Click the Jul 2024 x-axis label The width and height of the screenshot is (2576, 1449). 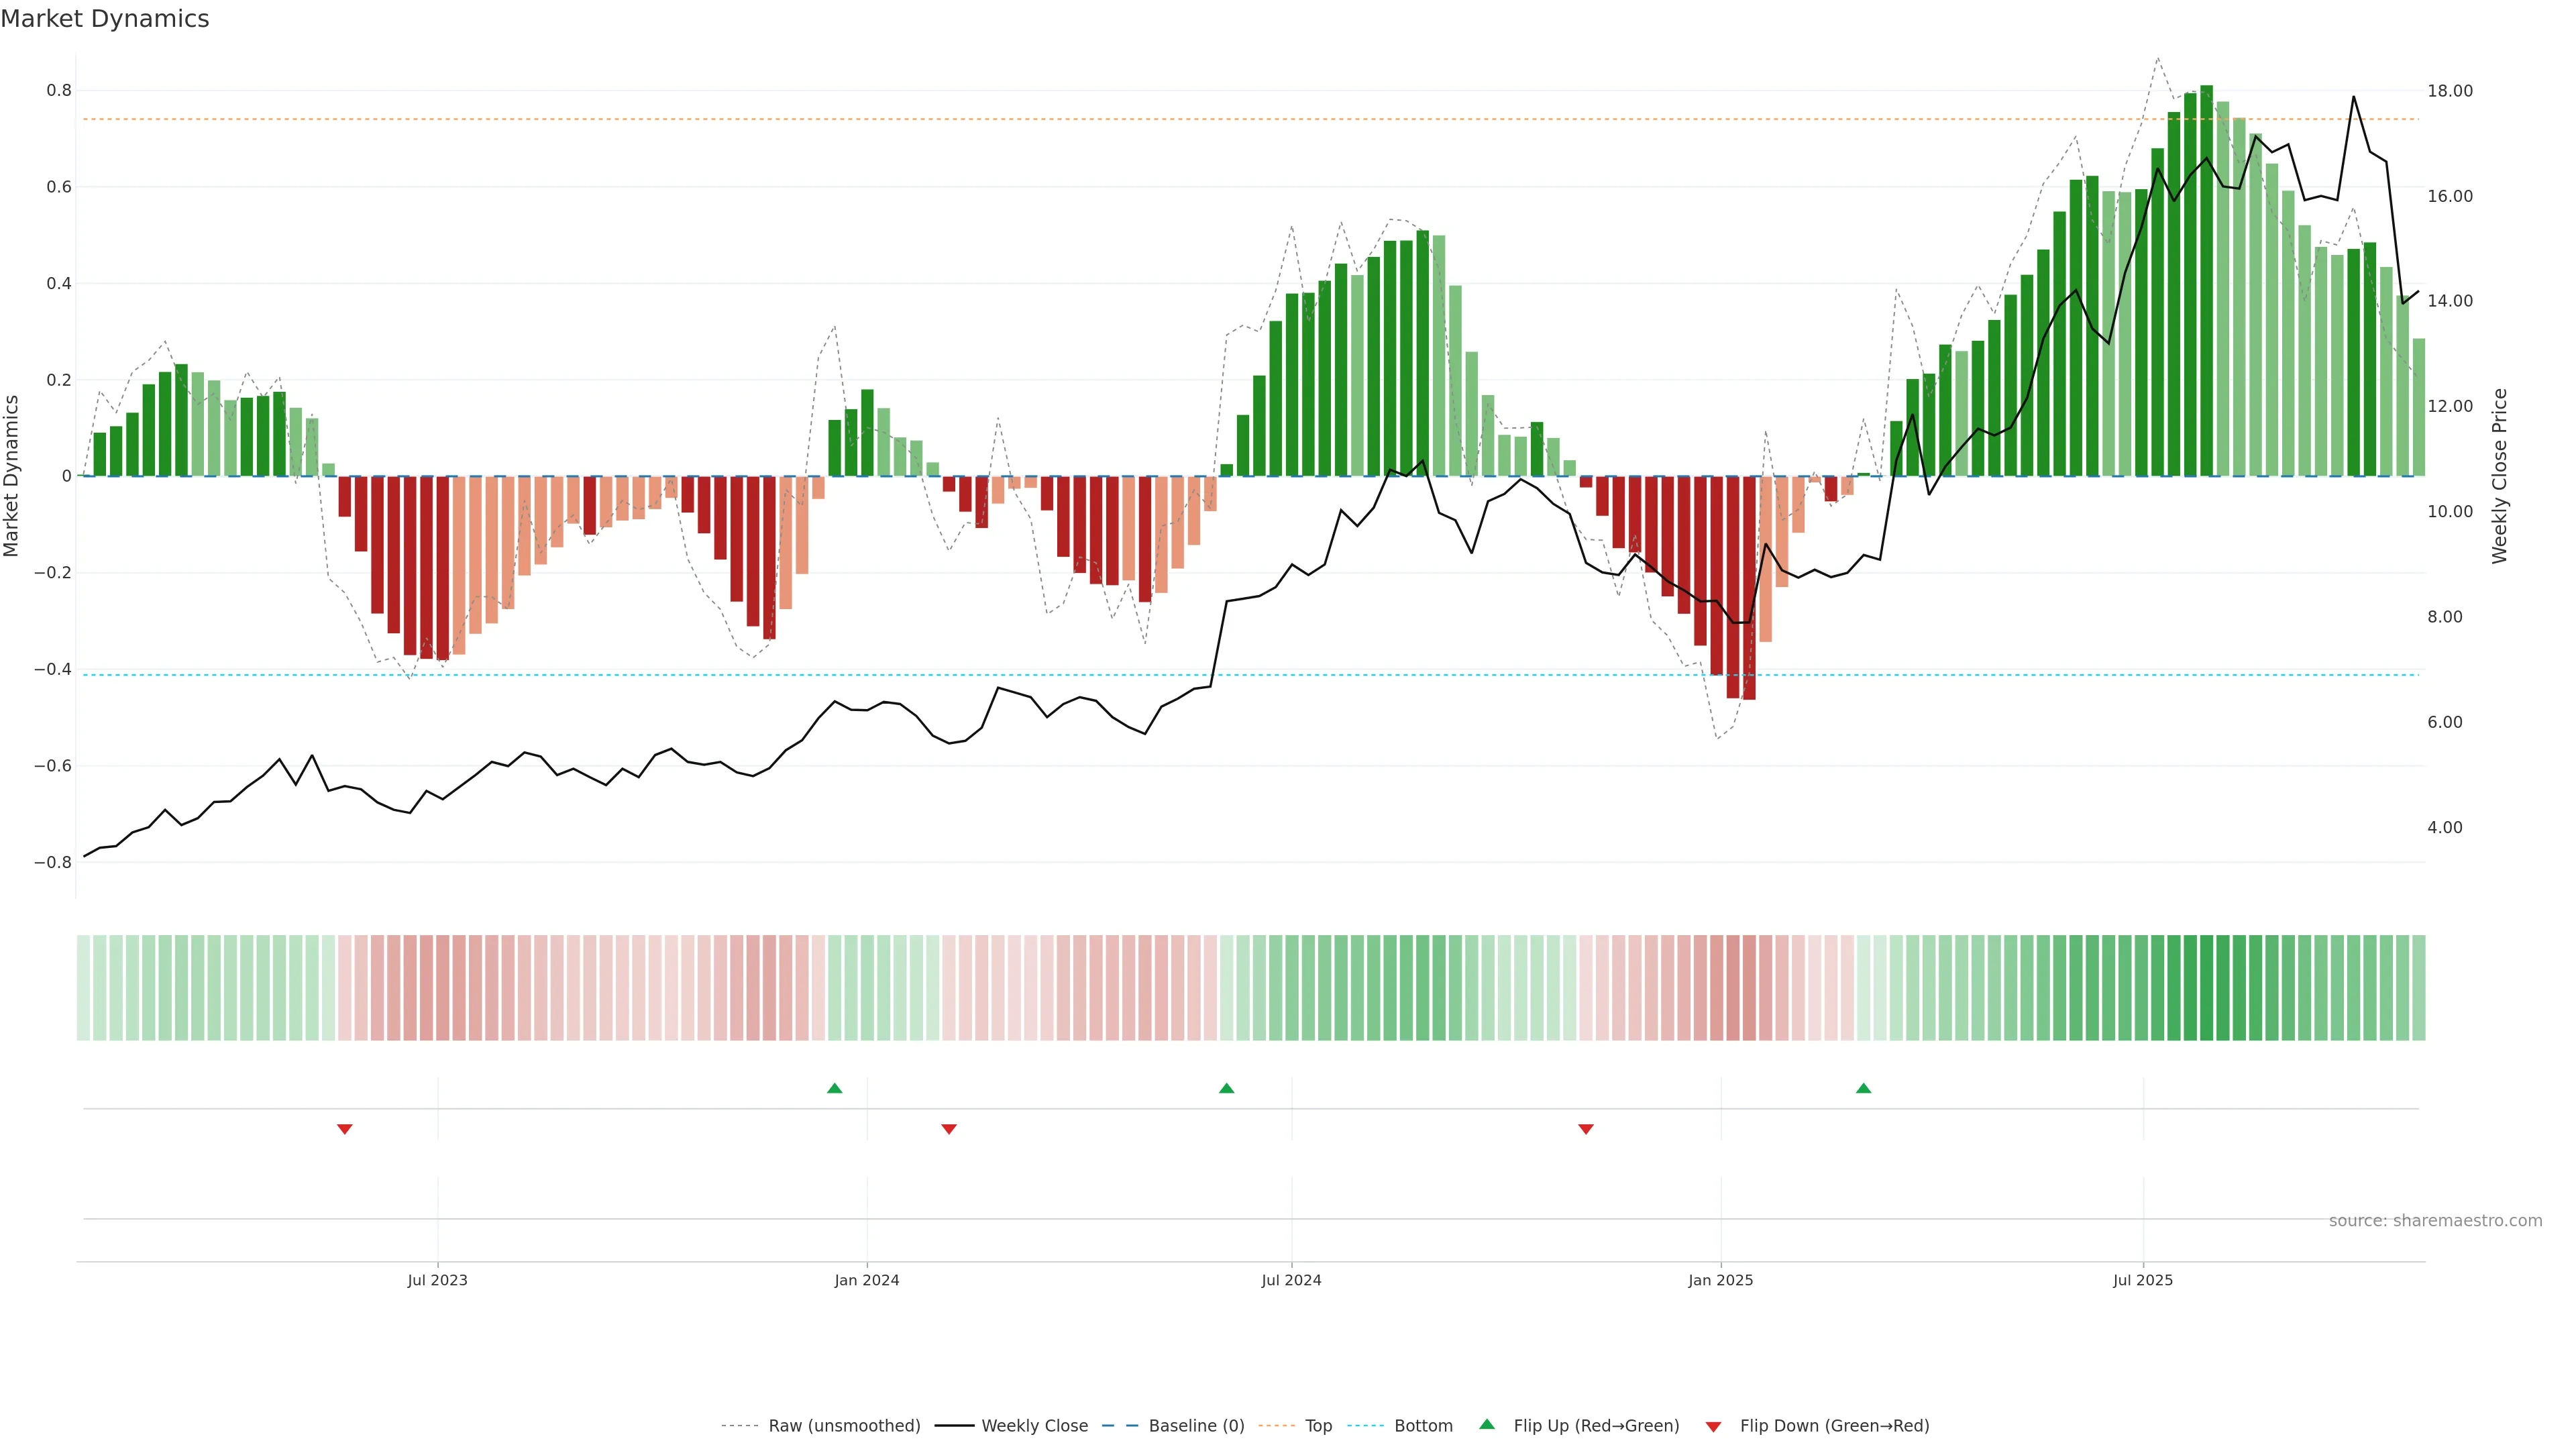click(x=1291, y=1280)
